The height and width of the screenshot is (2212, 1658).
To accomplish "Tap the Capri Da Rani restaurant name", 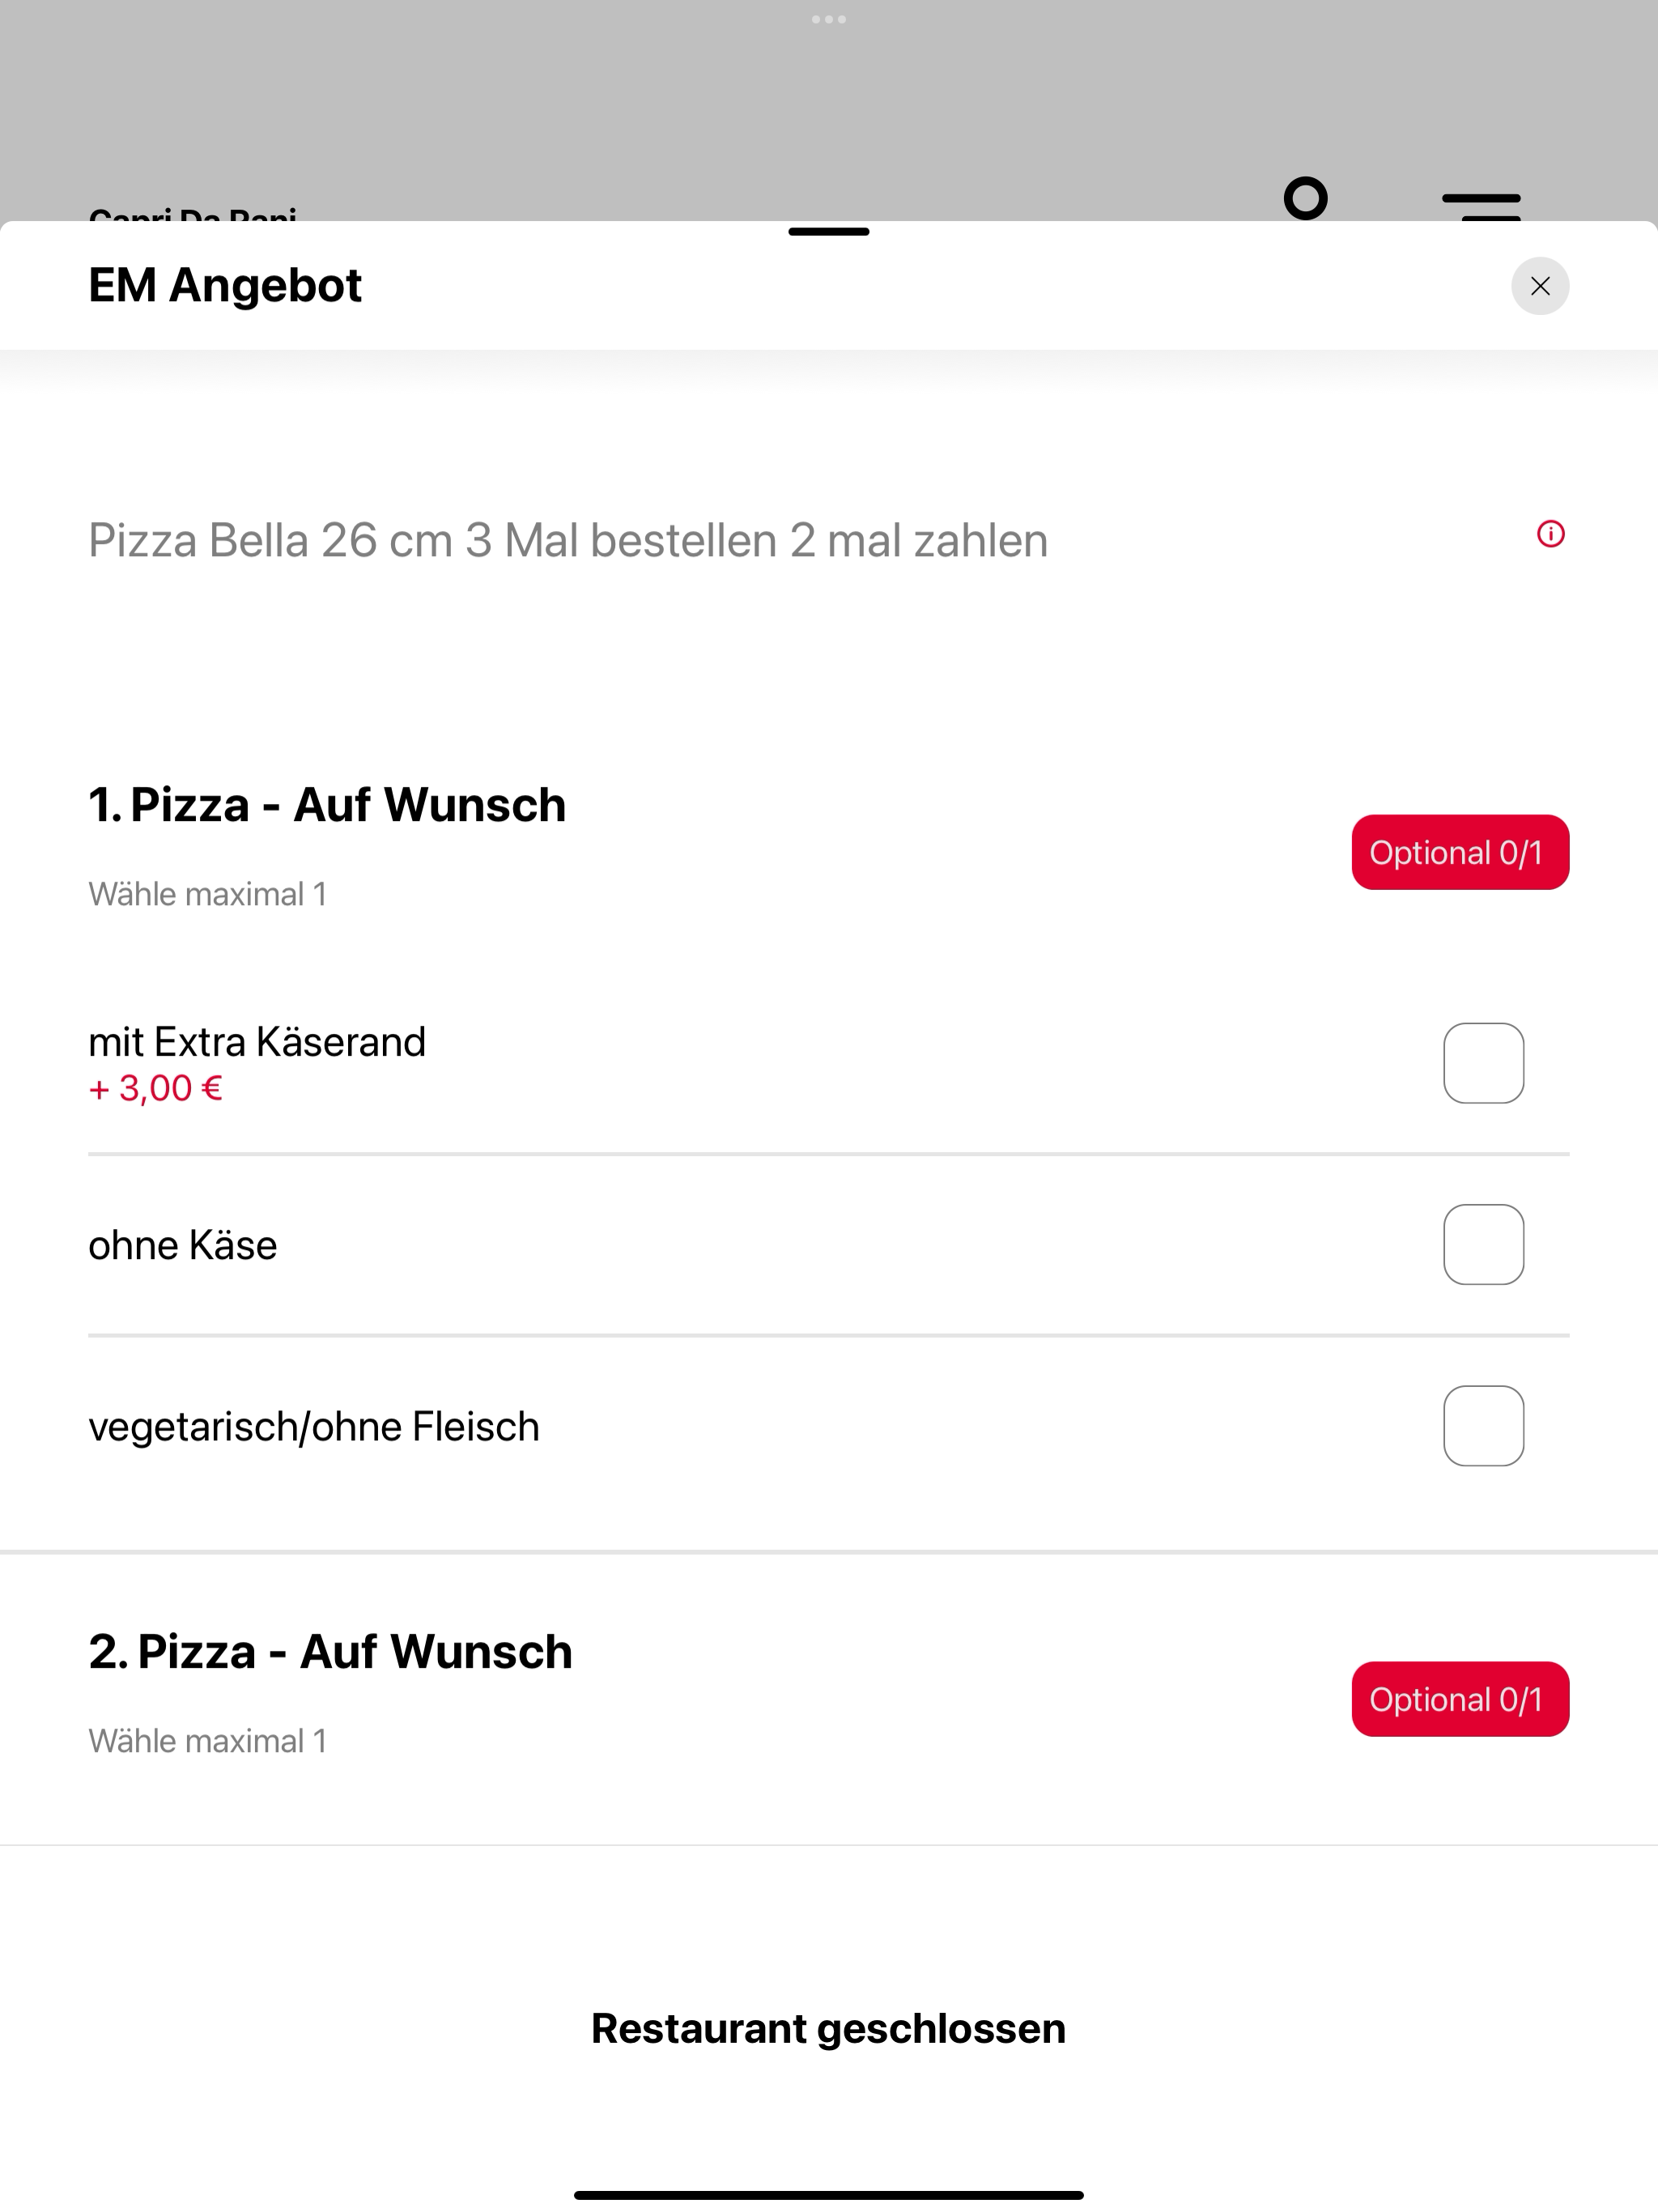I will tap(193, 213).
